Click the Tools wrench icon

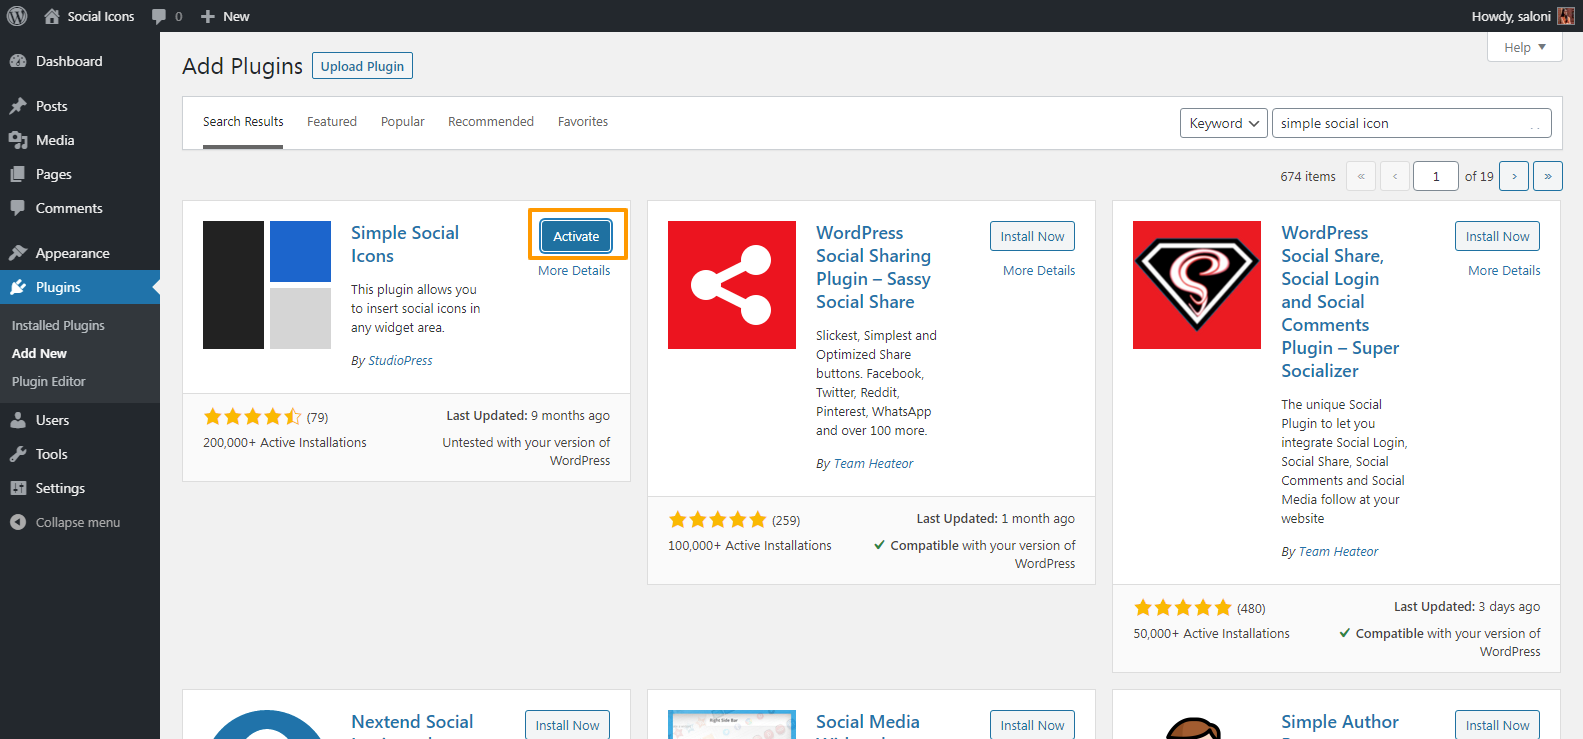pyautogui.click(x=18, y=454)
